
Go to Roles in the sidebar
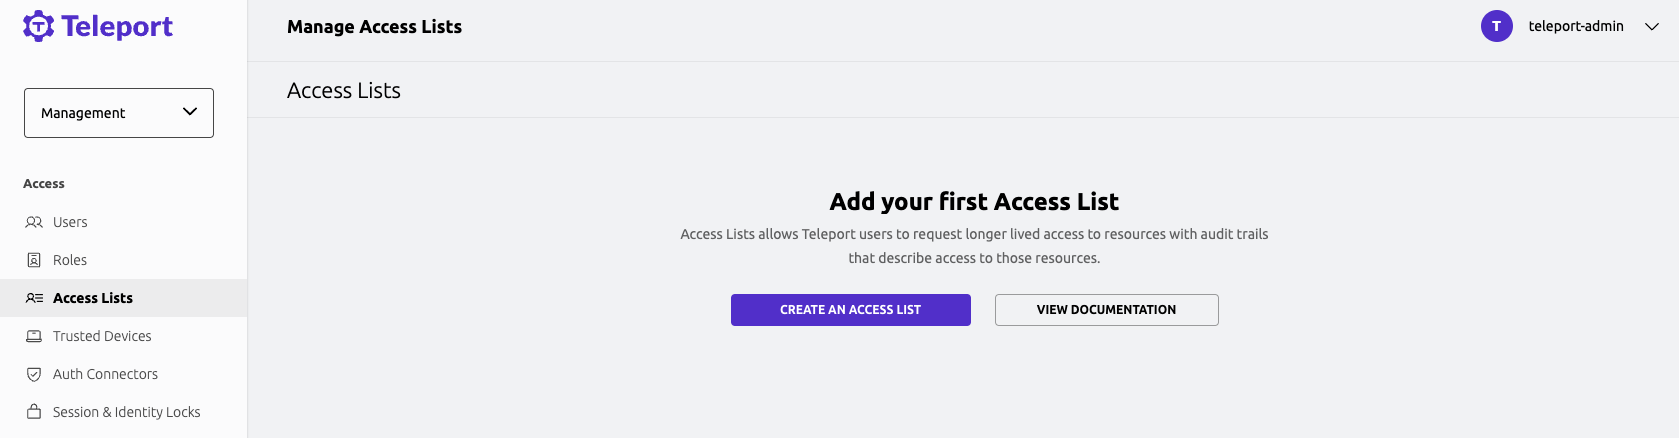tap(70, 260)
